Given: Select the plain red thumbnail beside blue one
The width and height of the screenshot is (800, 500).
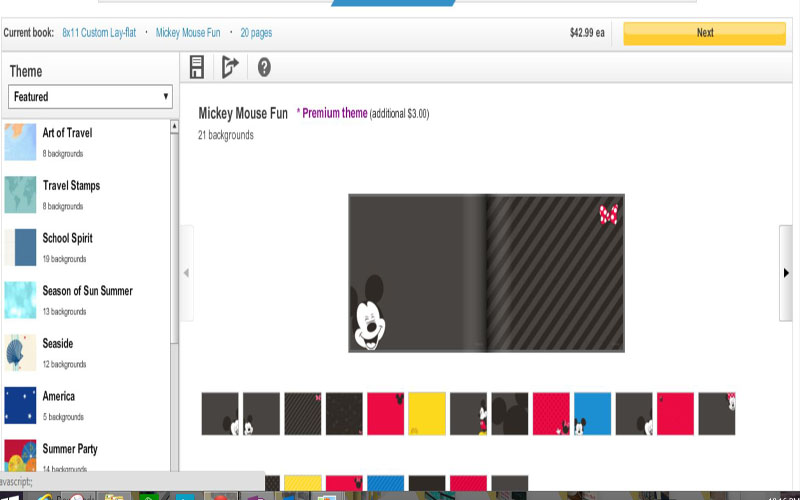Looking at the screenshot, I should [x=676, y=414].
